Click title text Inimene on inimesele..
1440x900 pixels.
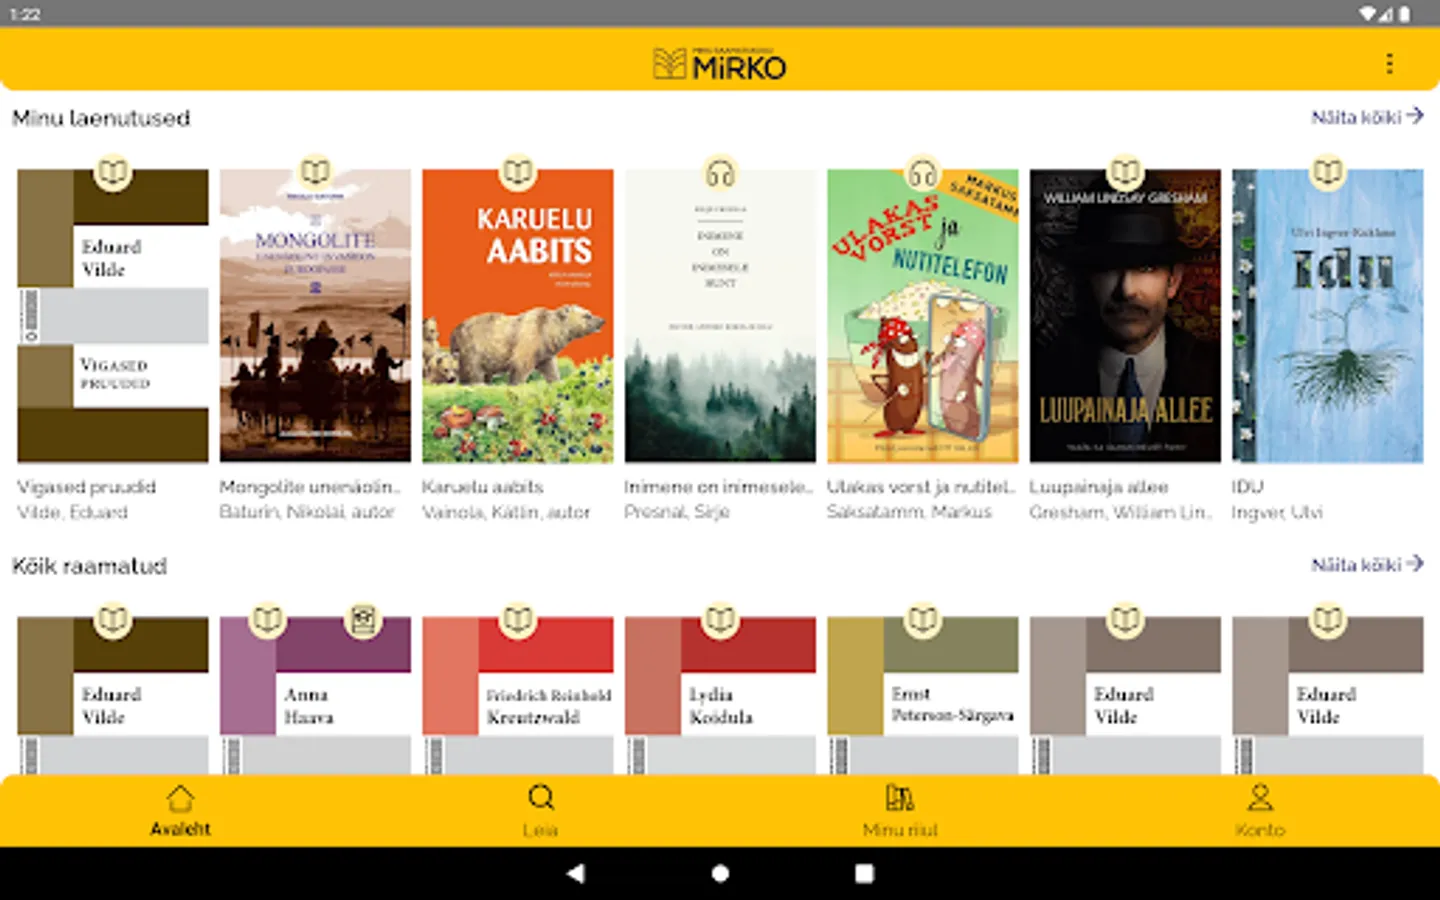(x=718, y=487)
